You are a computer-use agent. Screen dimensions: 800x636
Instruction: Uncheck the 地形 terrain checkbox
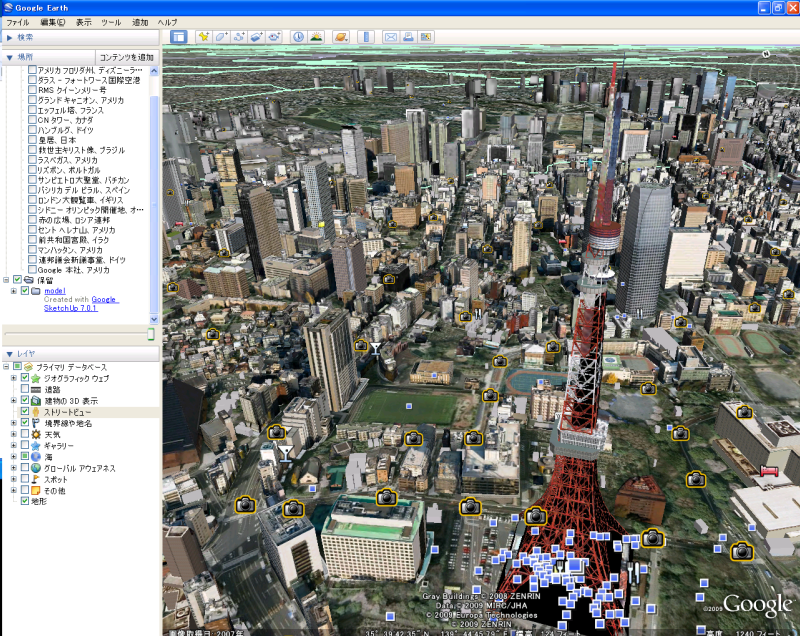point(24,501)
